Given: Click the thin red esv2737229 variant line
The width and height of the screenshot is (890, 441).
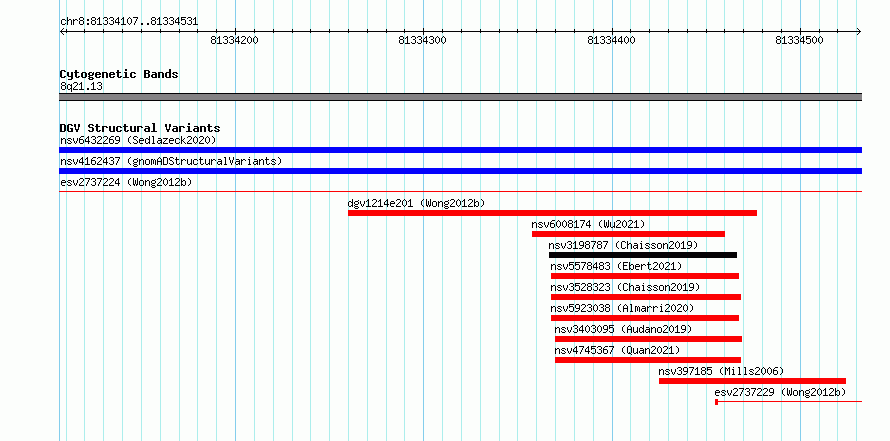Looking at the screenshot, I should [788, 402].
